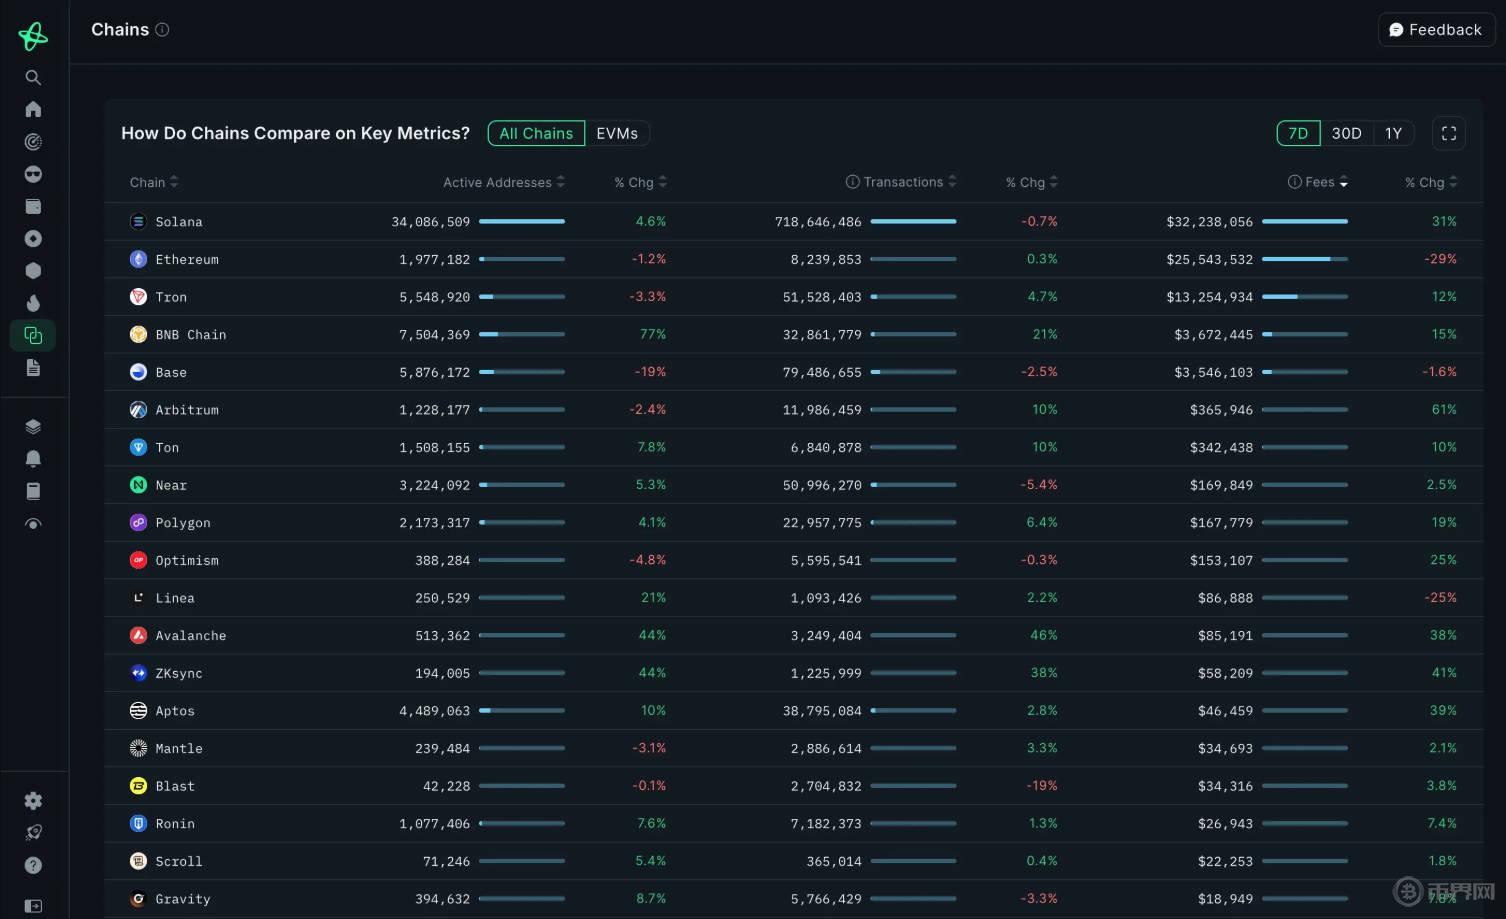The image size is (1506, 919).
Task: Click the info icon next to Chains title
Action: click(x=162, y=30)
